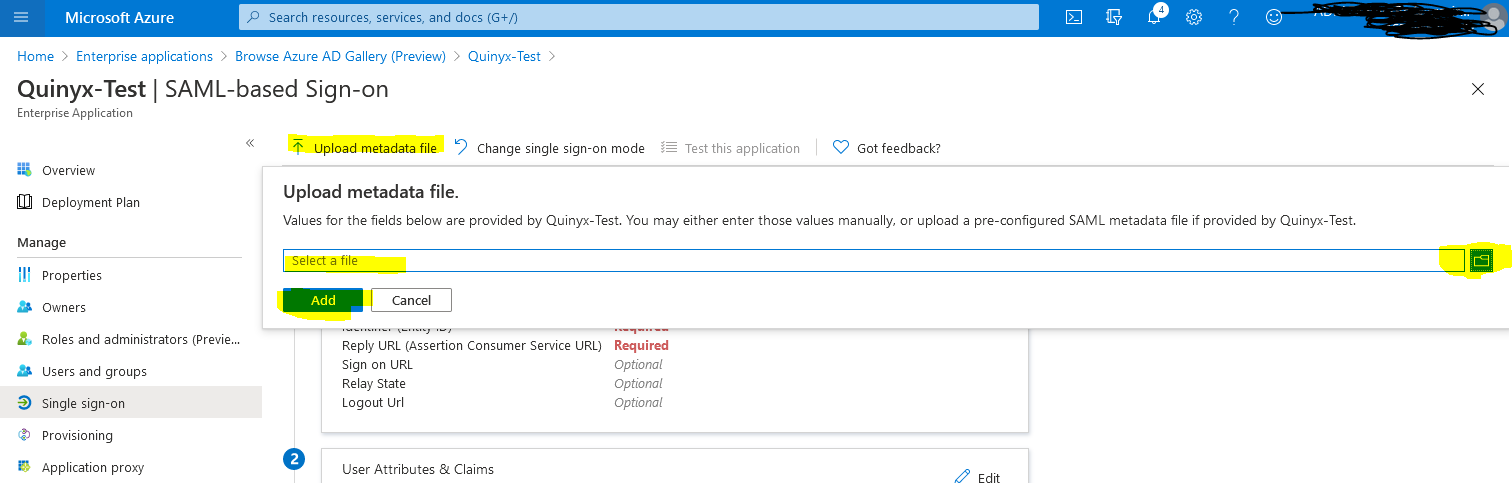Screen dimensions: 1512x483
Task: Click Change single sign-on mode
Action: [x=549, y=148]
